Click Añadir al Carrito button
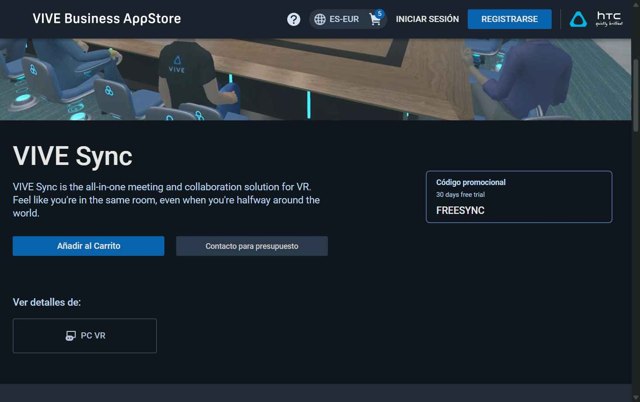Screen dimensions: 640x402 pyautogui.click(x=89, y=246)
